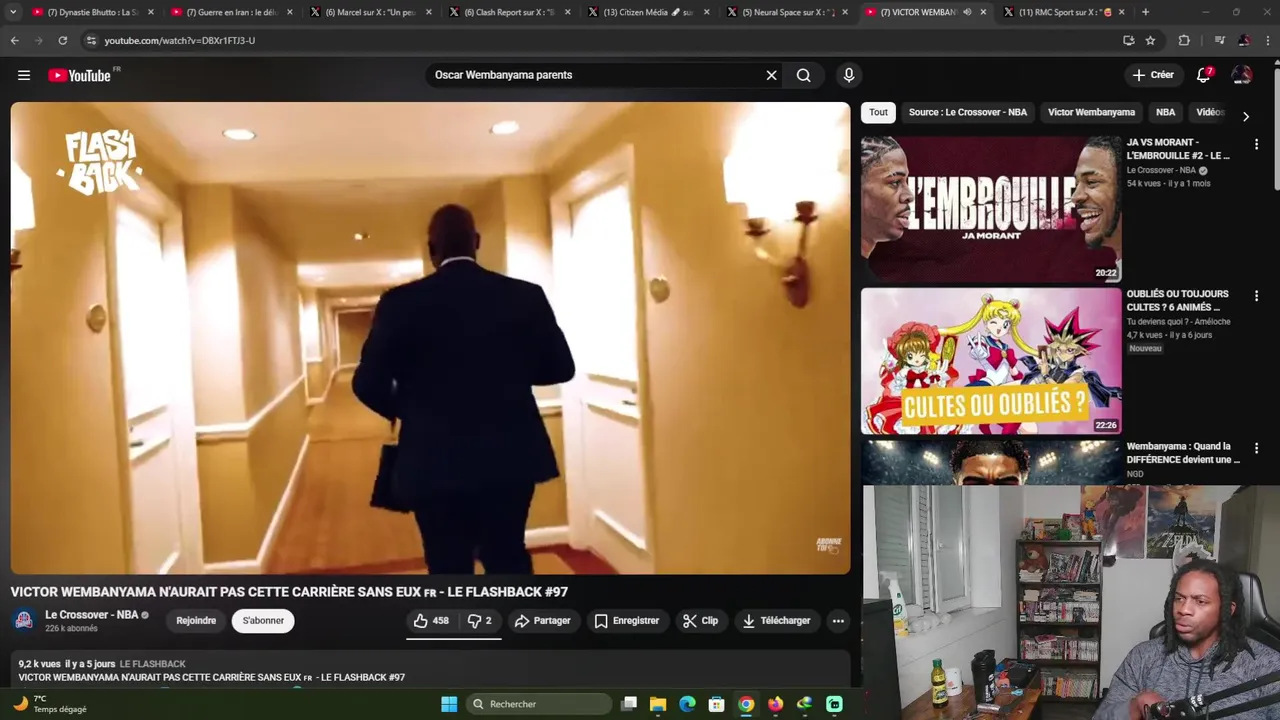The image size is (1280, 720).
Task: Open File Explorer from taskbar
Action: click(x=658, y=704)
